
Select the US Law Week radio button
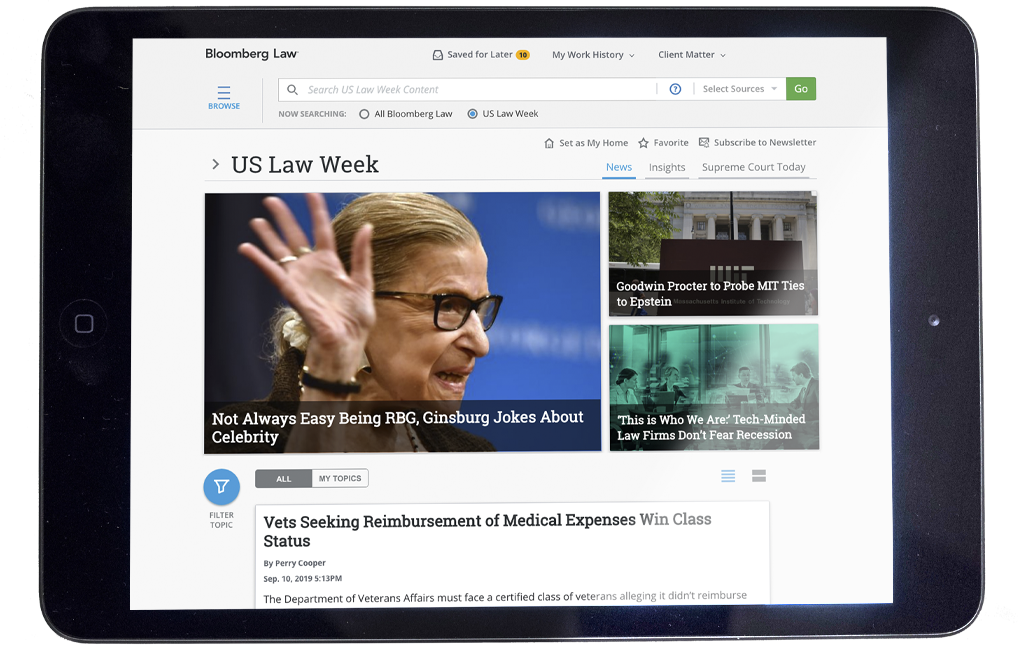click(473, 114)
